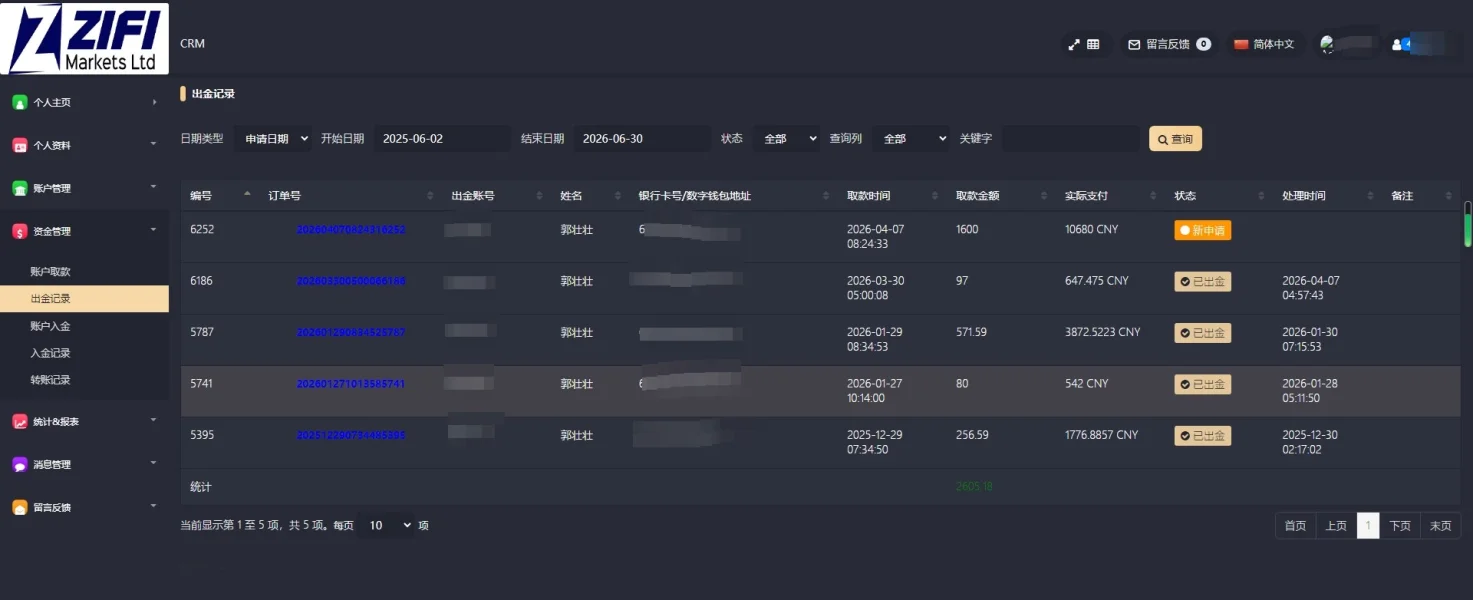Open the 日期类型 申请日期 dropdown
The width and height of the screenshot is (1473, 600).
(273, 139)
